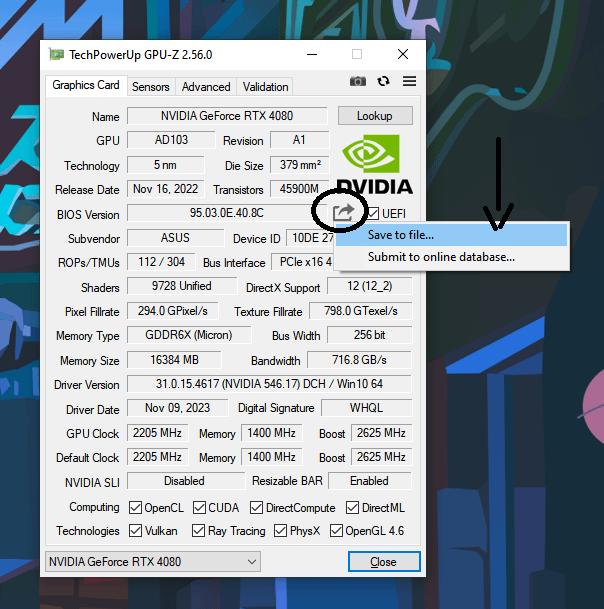Click the Release Date Nov 16, 2022
Viewport: 604px width, 609px height.
[x=165, y=189]
